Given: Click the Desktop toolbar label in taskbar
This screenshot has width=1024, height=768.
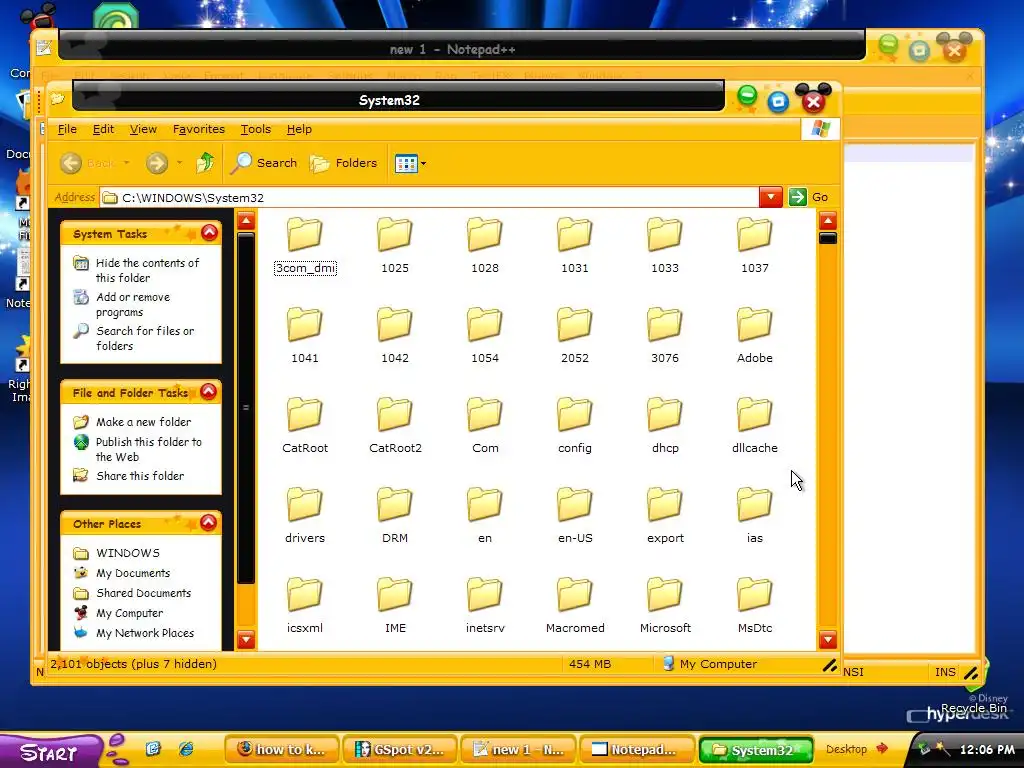Looking at the screenshot, I should [846, 749].
